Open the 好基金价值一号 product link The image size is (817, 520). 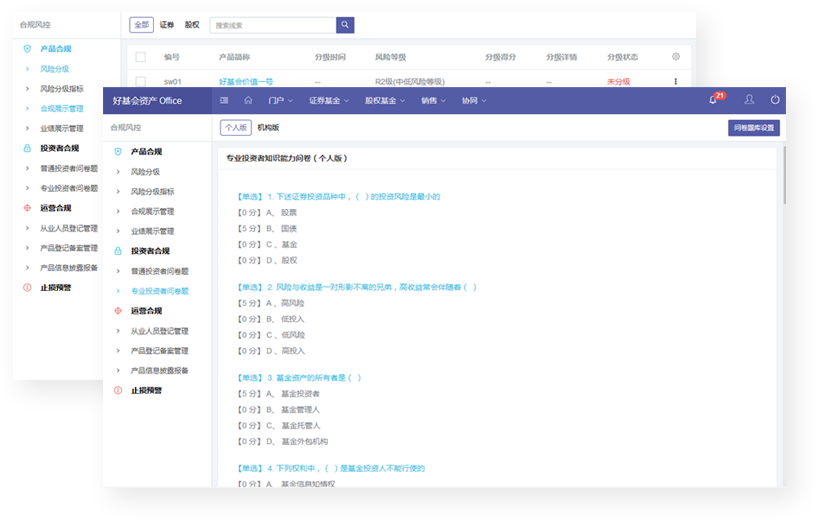[245, 81]
